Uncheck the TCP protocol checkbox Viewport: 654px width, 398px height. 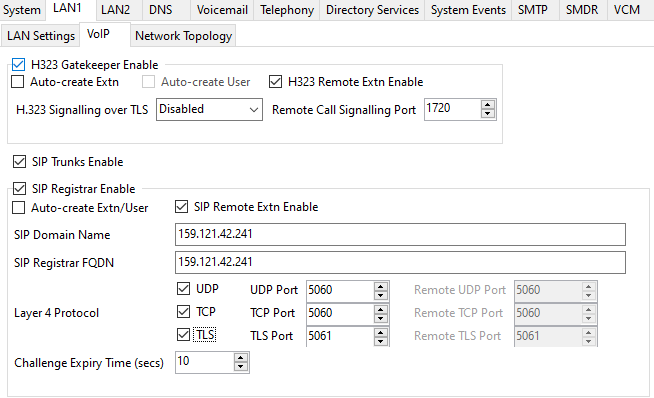(x=184, y=312)
